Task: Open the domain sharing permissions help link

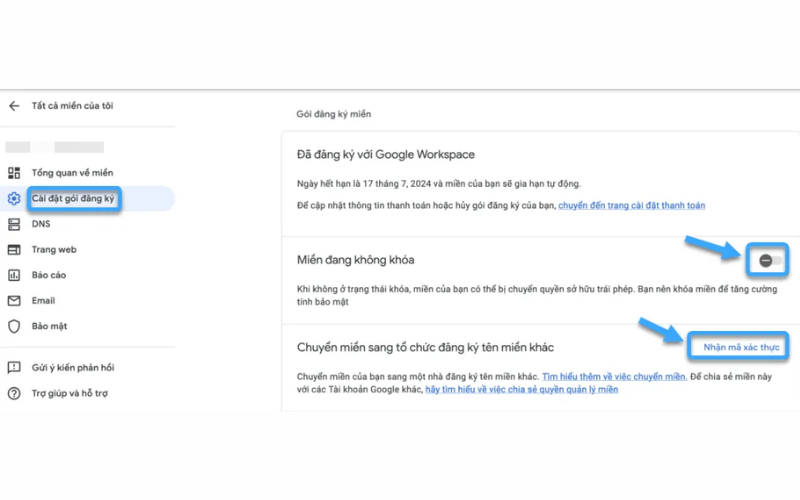Action: pos(521,389)
